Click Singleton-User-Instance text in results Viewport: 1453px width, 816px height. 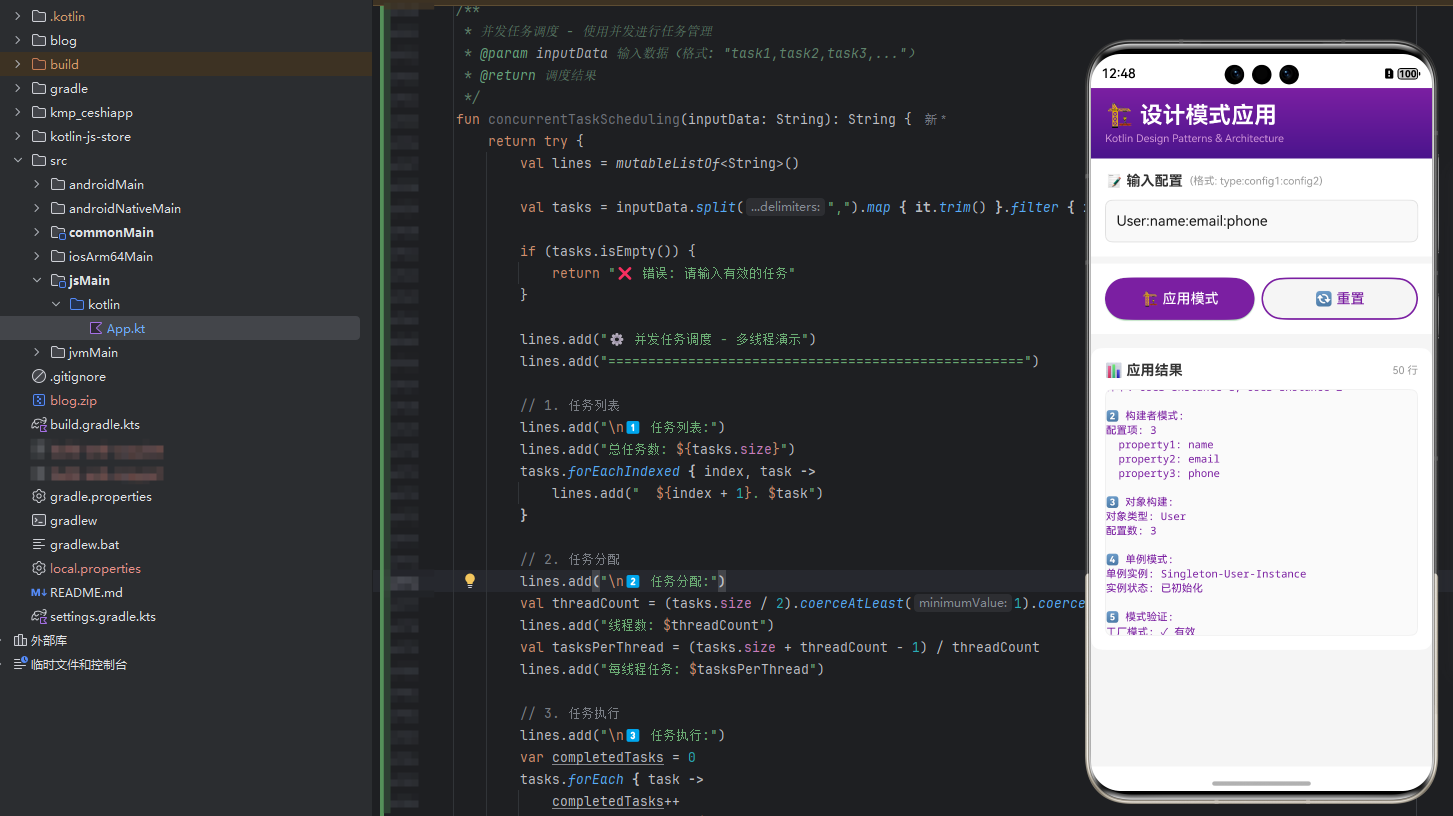click(x=1233, y=574)
